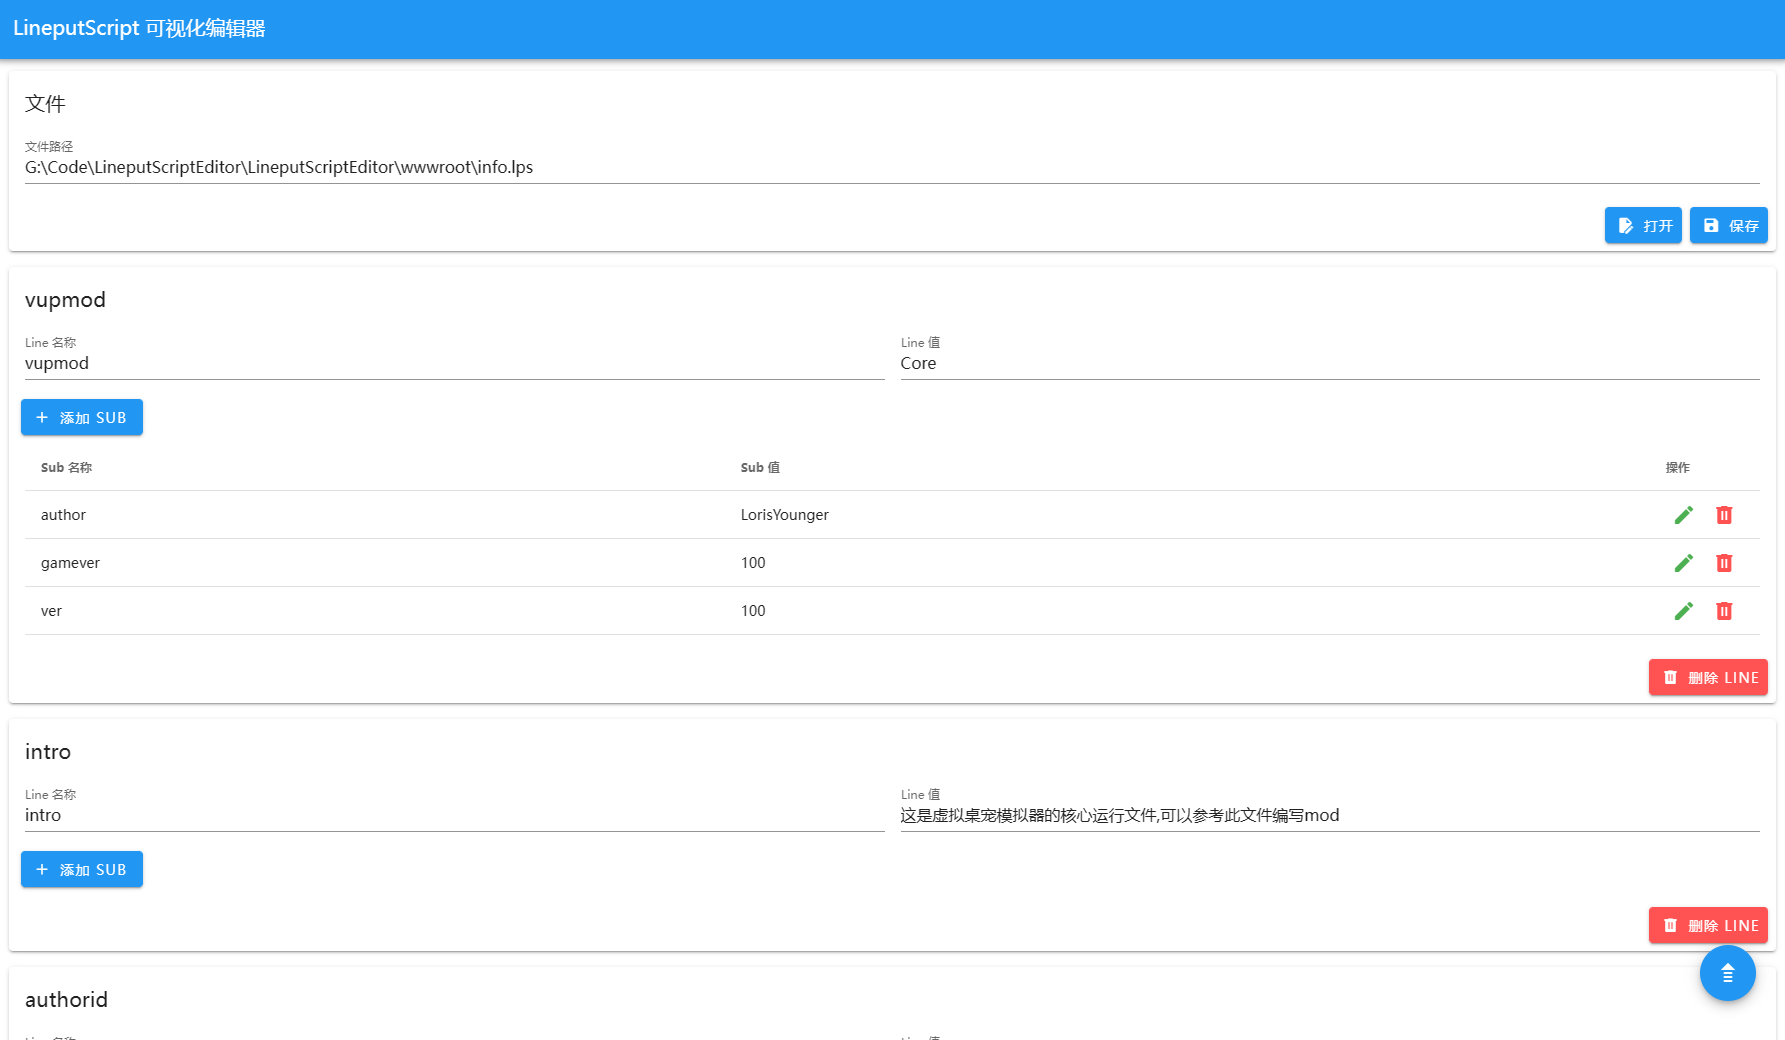Delete the ver sub row
1785x1040 pixels.
click(1724, 611)
